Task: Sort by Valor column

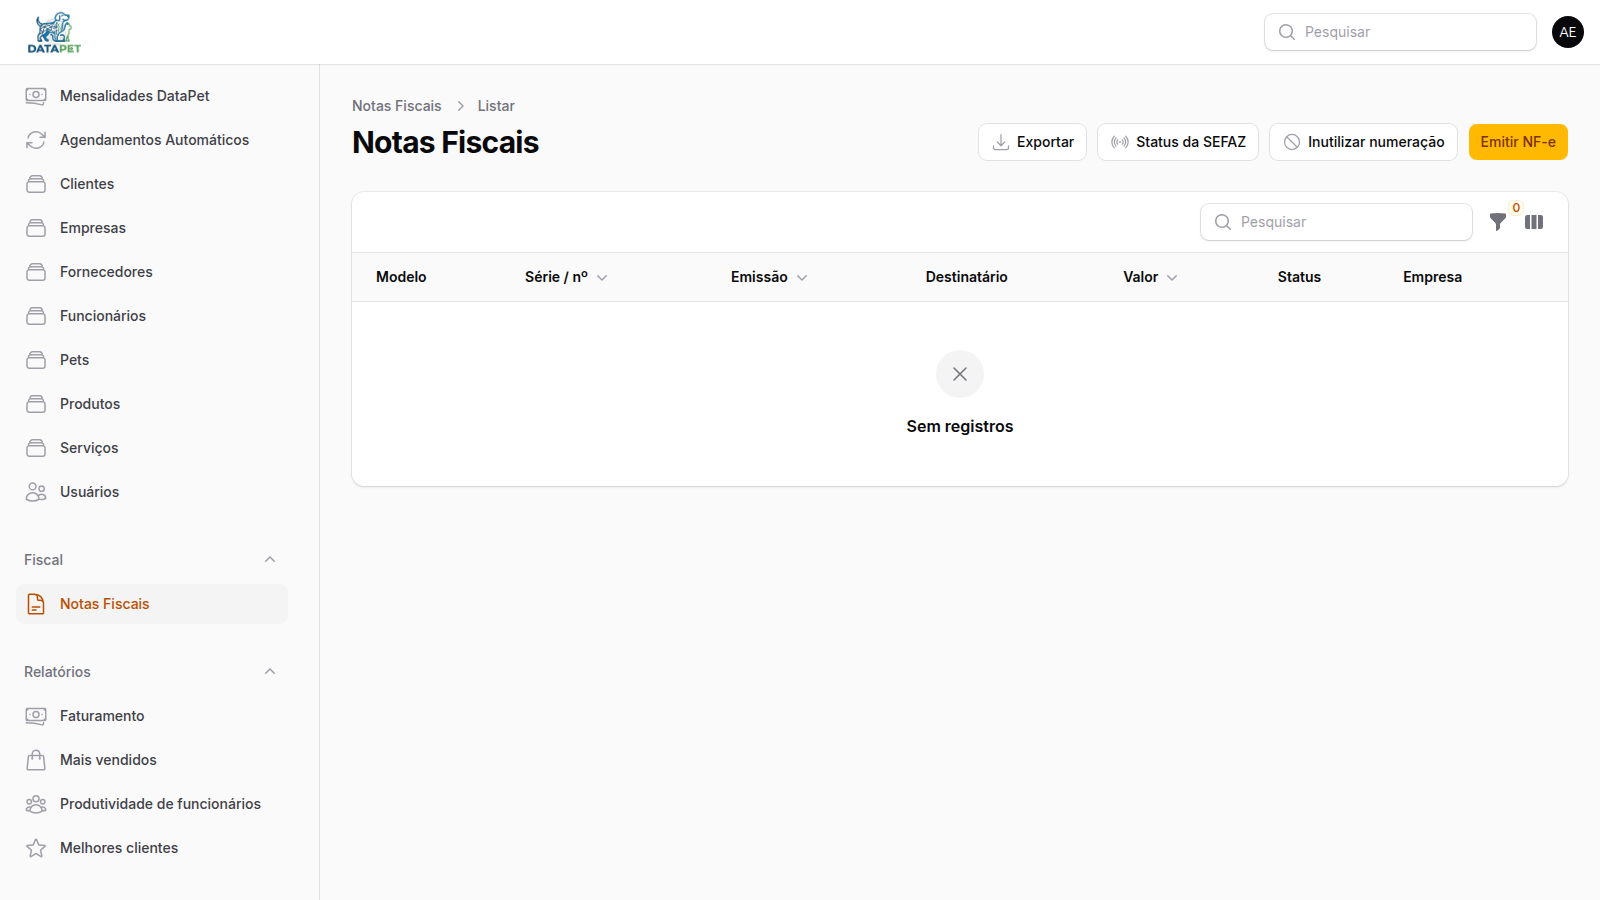Action: pyautogui.click(x=1150, y=277)
